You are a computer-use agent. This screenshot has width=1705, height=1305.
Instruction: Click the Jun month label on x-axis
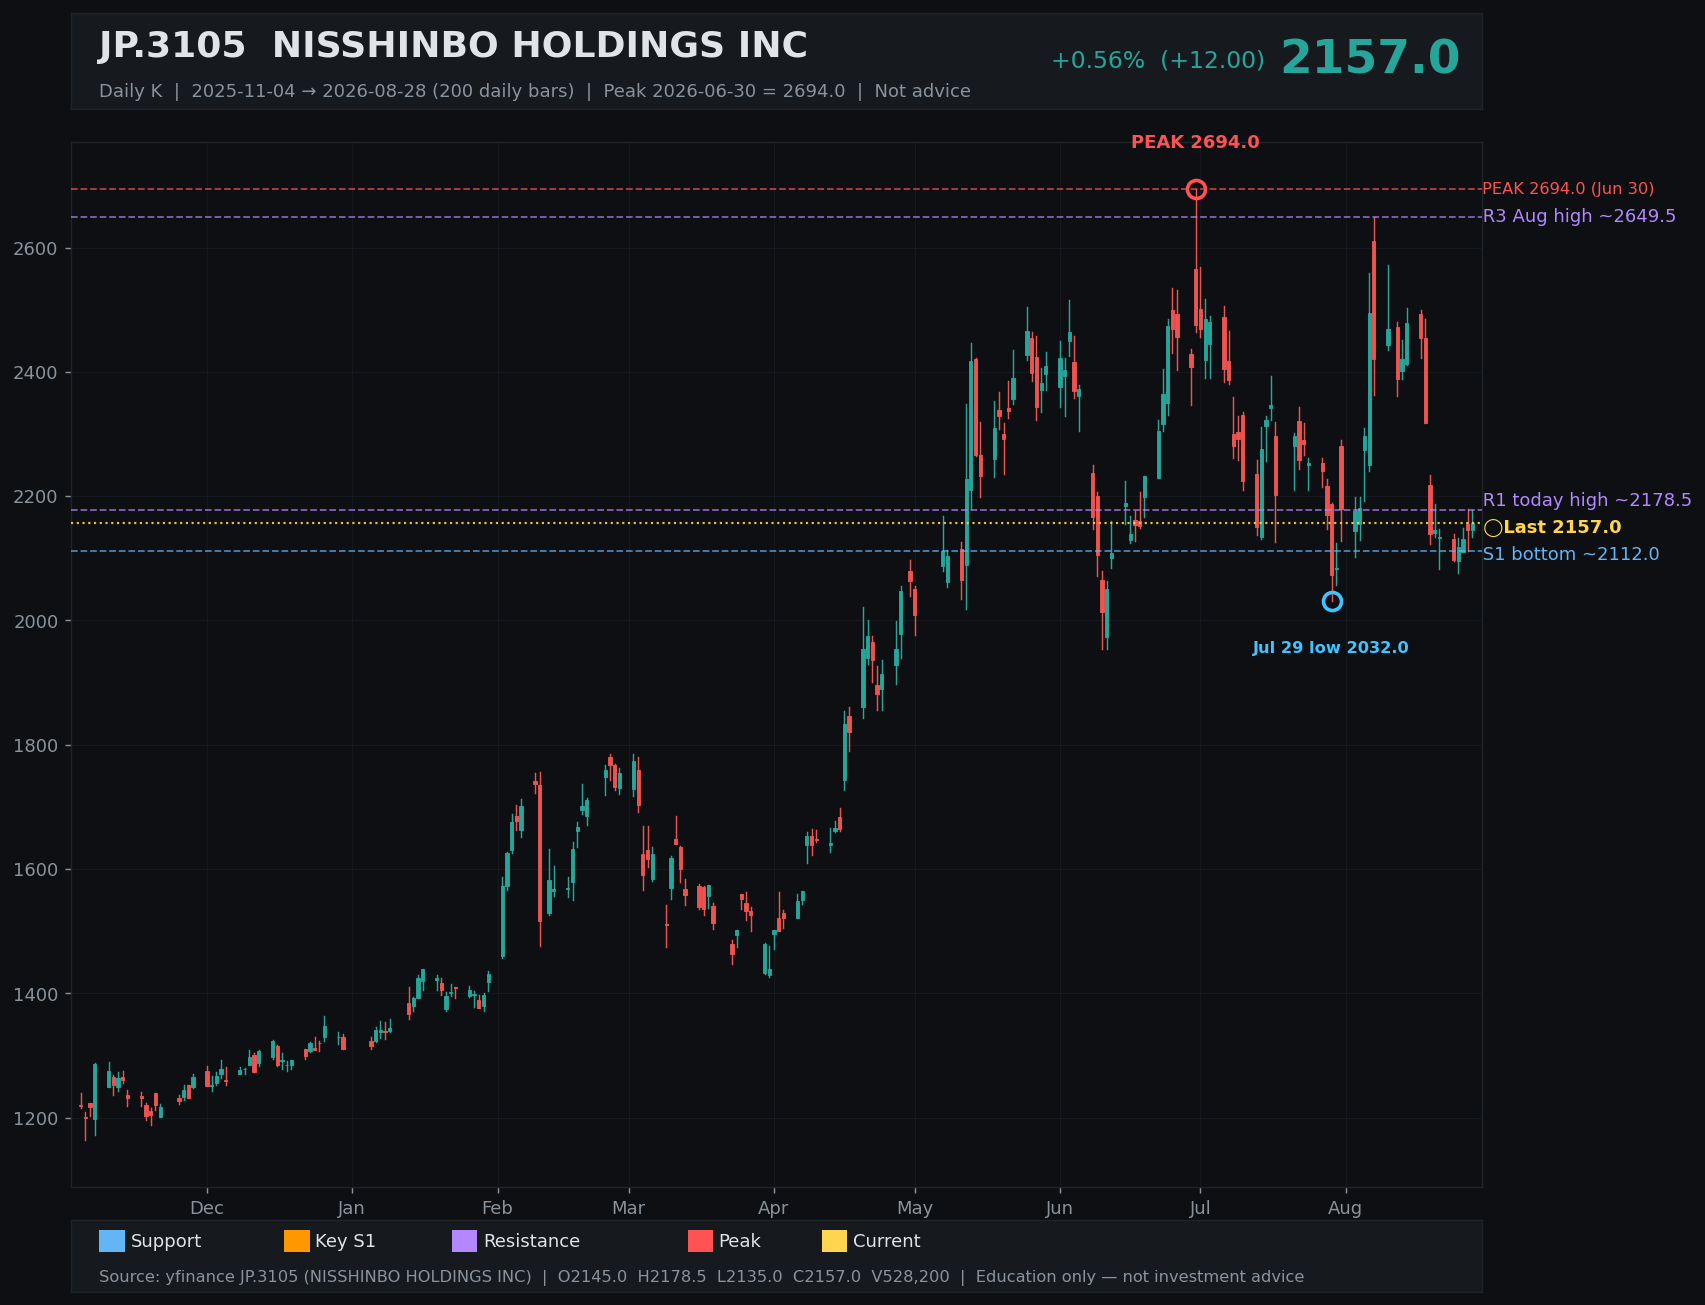pyautogui.click(x=1059, y=1208)
